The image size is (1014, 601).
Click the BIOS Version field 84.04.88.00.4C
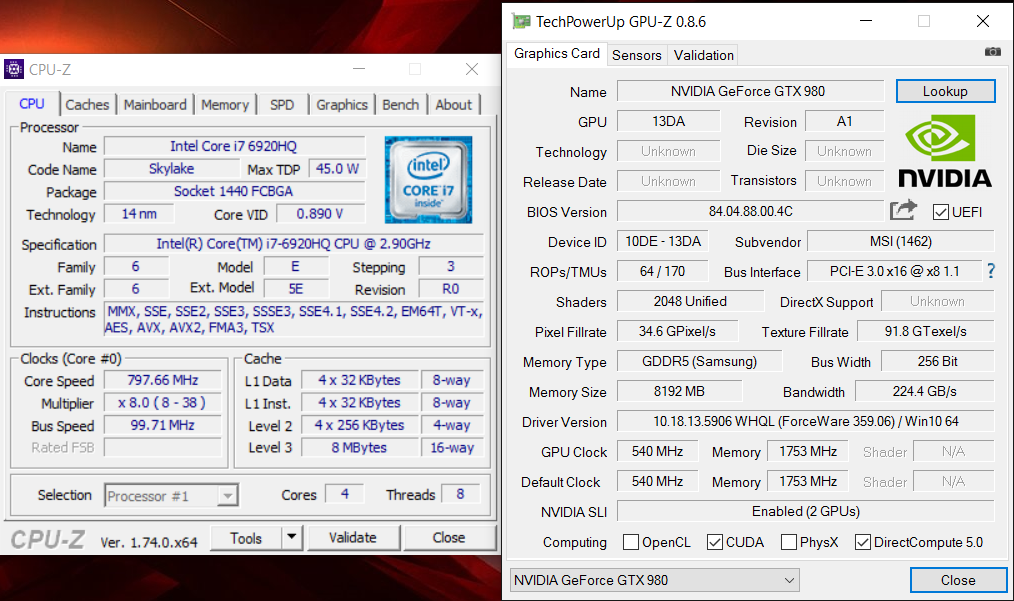click(750, 212)
